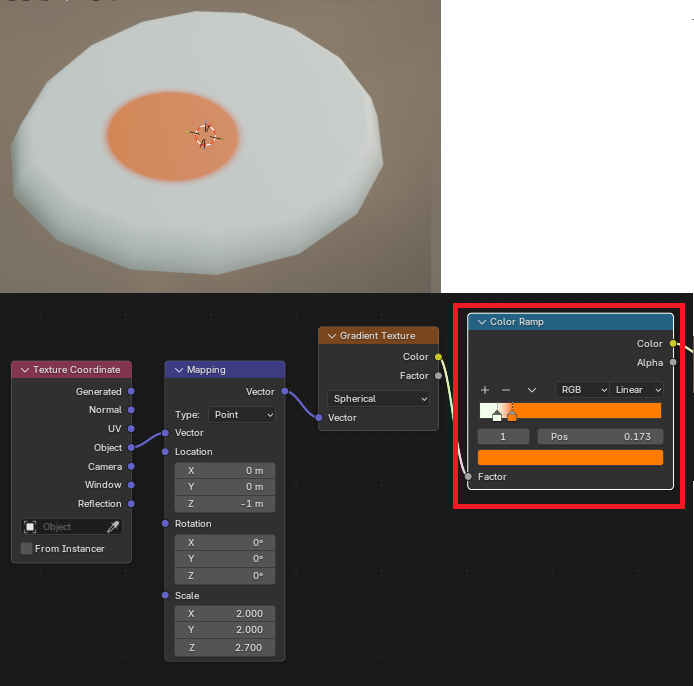This screenshot has width=694, height=686.
Task: Collapse the Mapping node
Action: tap(179, 370)
